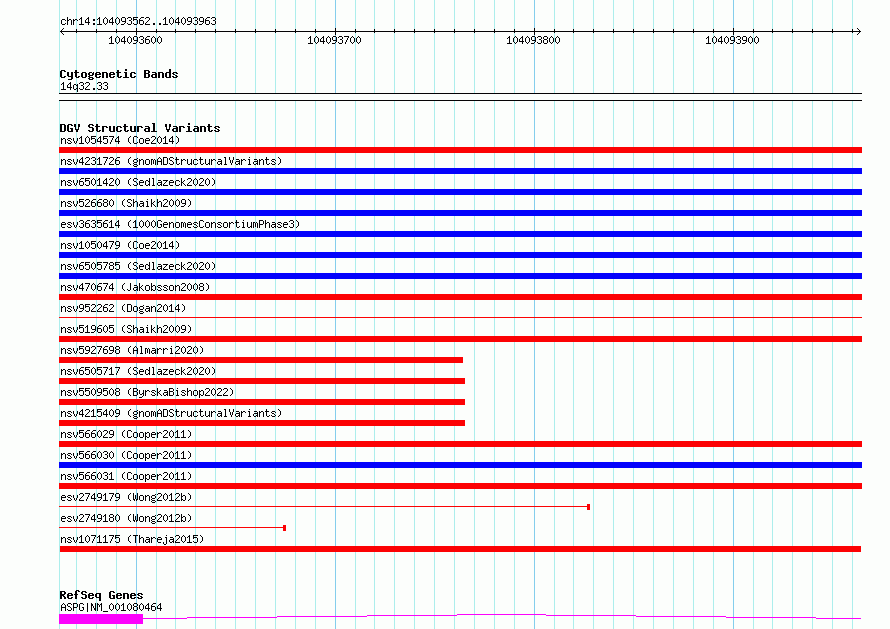Select the magenta ASPG intron line
890x629 pixels.
click(x=502, y=616)
